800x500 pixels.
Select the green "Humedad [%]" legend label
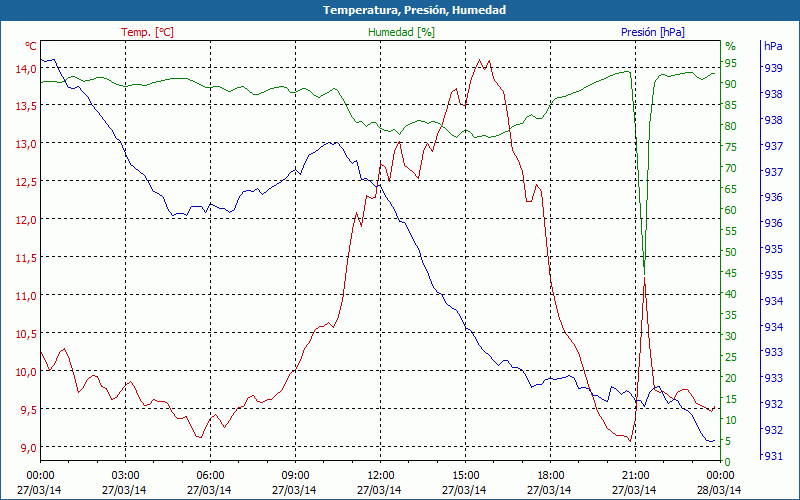click(x=402, y=32)
